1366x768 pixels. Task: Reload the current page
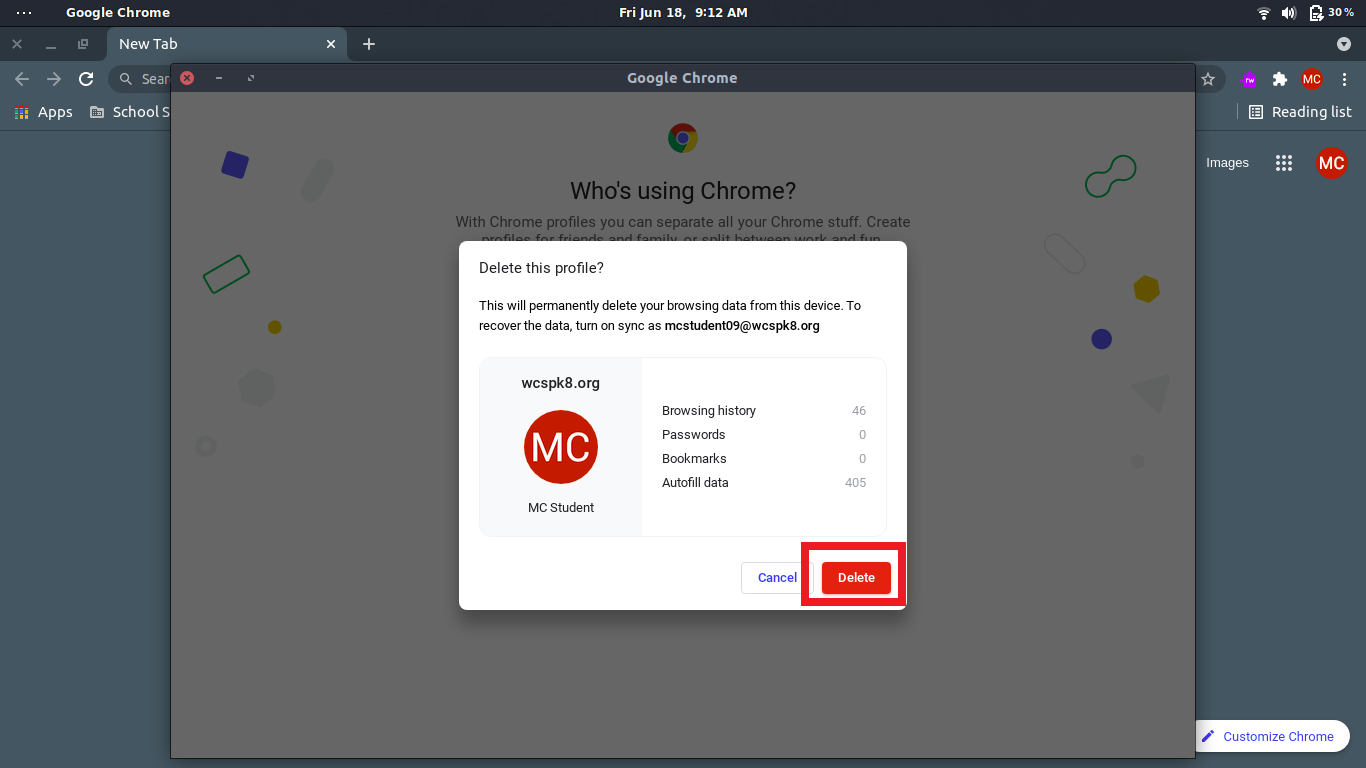pos(86,79)
